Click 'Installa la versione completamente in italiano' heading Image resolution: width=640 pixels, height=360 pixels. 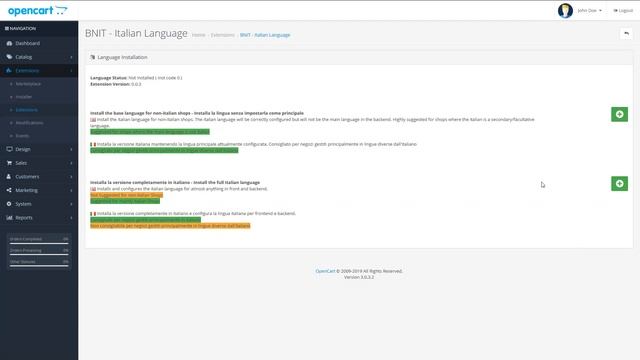click(x=175, y=182)
